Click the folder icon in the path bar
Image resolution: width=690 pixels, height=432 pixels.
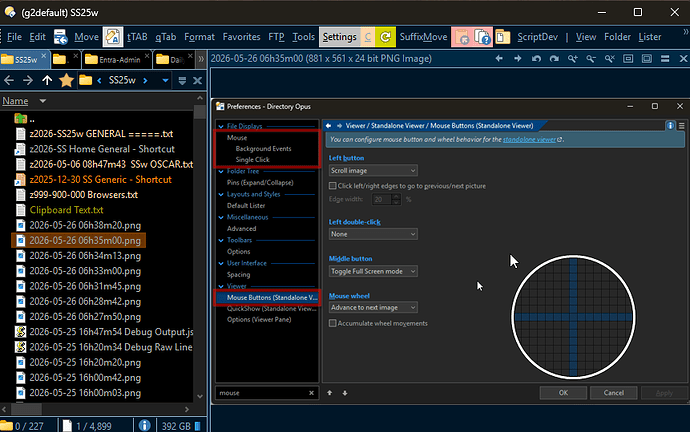point(86,81)
